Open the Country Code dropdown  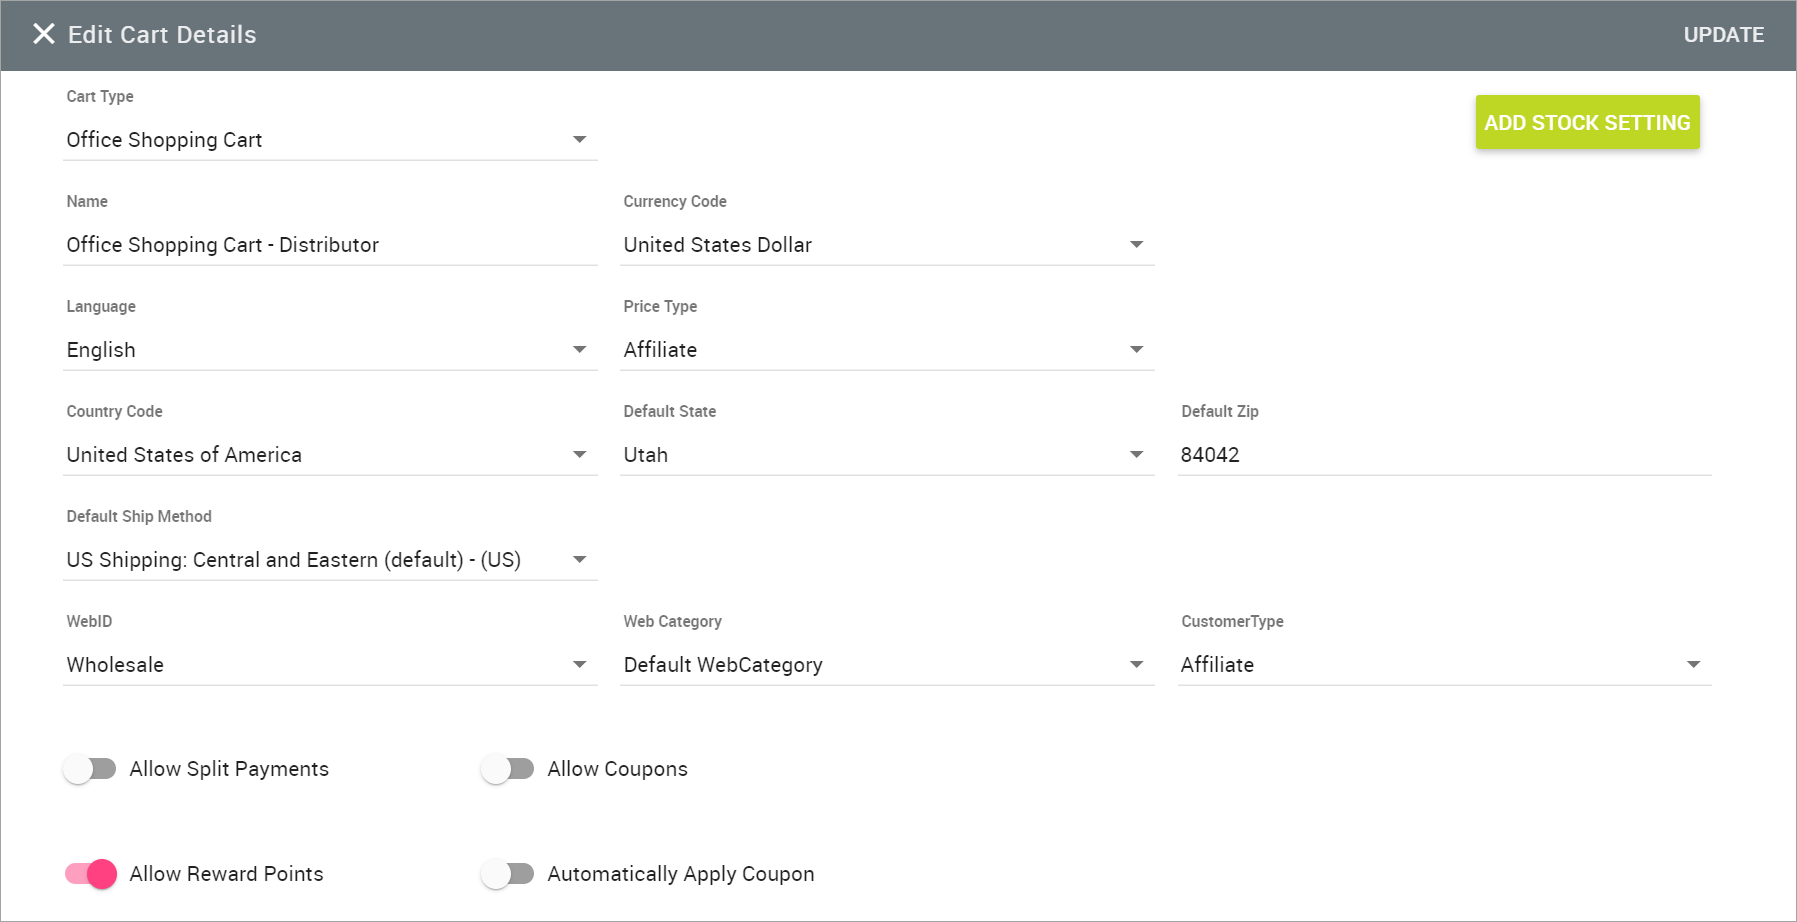(x=580, y=454)
